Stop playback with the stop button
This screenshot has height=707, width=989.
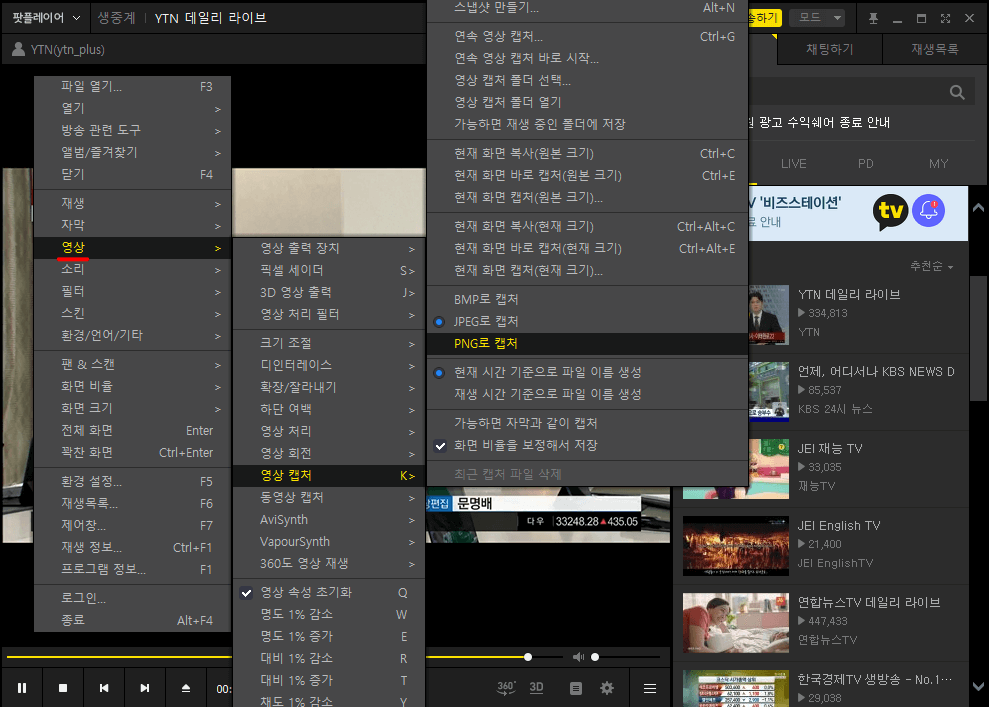tap(63, 688)
